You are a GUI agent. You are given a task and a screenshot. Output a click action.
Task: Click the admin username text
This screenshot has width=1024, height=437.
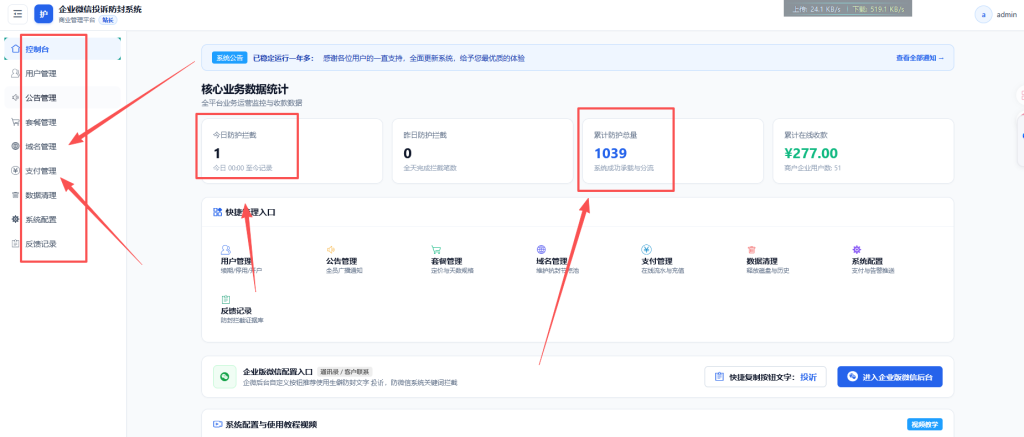tap(1006, 14)
